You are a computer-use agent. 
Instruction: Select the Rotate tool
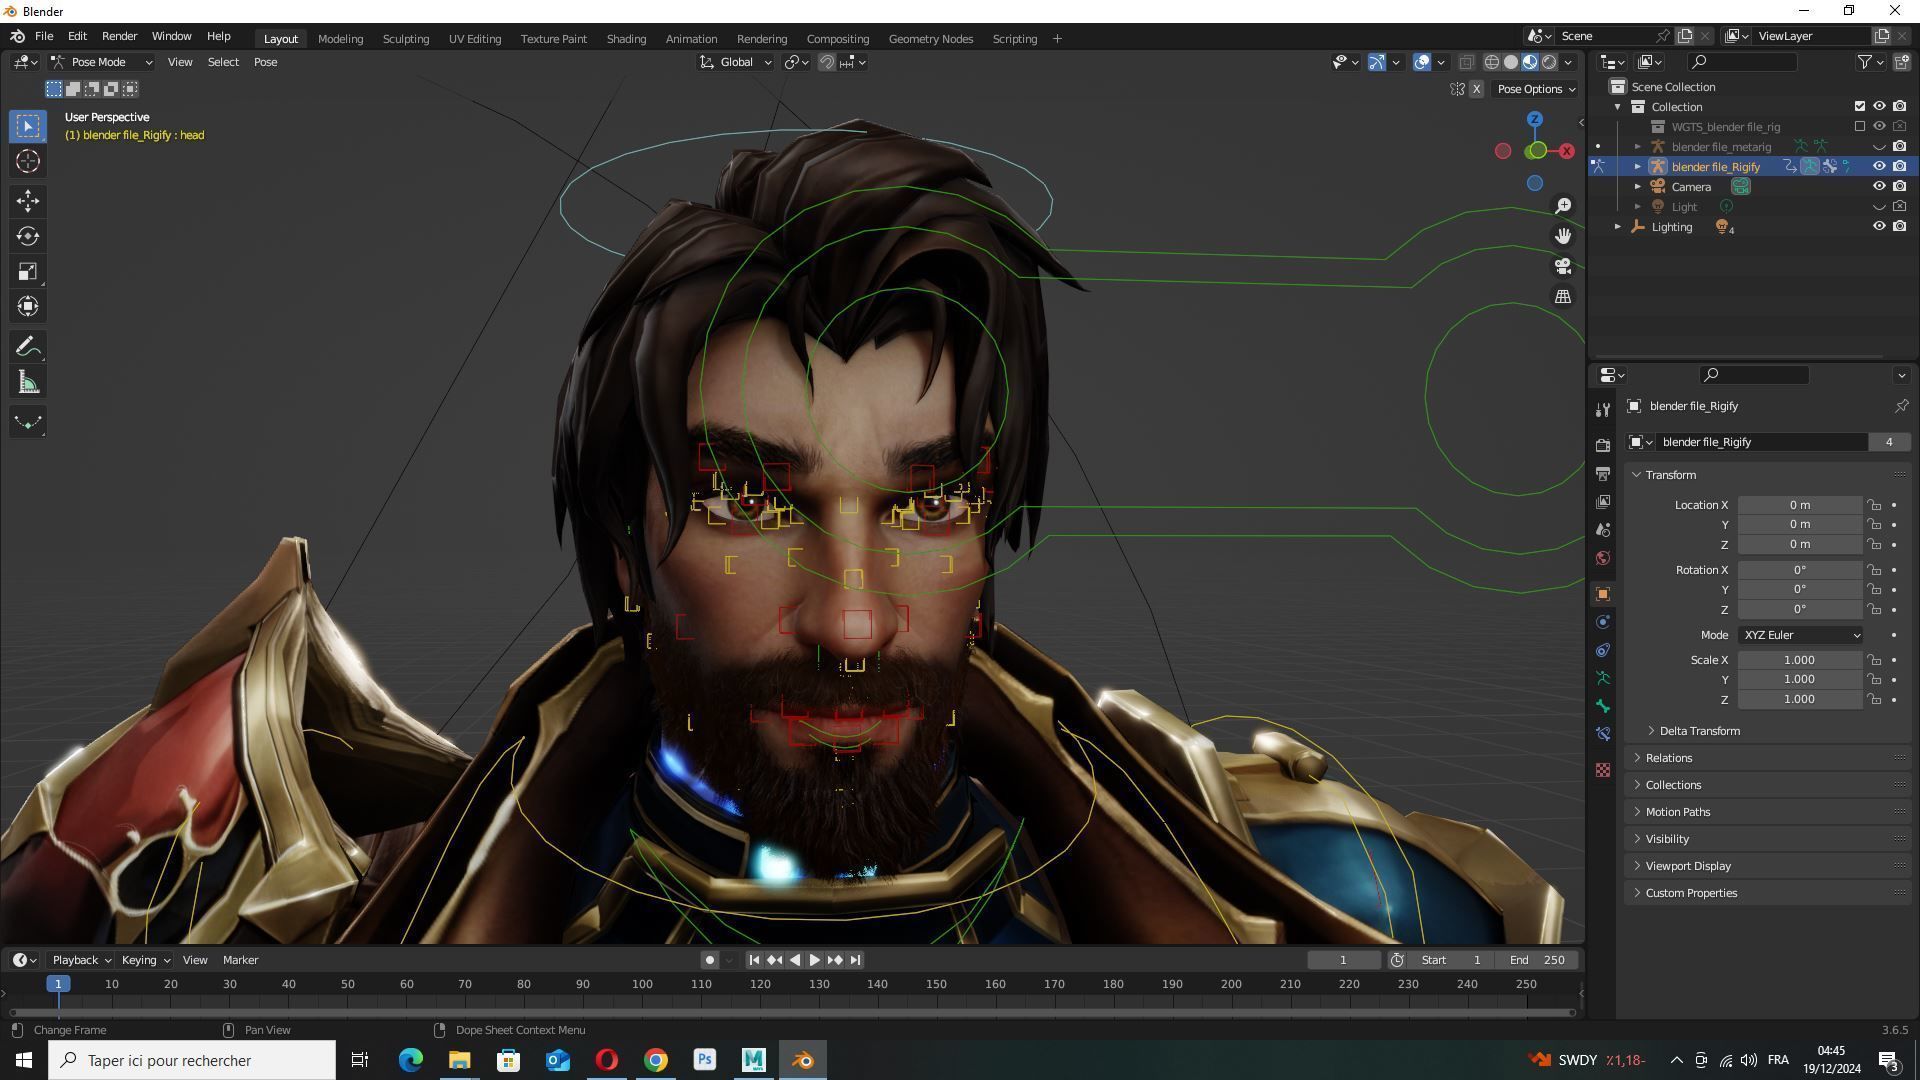pyautogui.click(x=28, y=236)
